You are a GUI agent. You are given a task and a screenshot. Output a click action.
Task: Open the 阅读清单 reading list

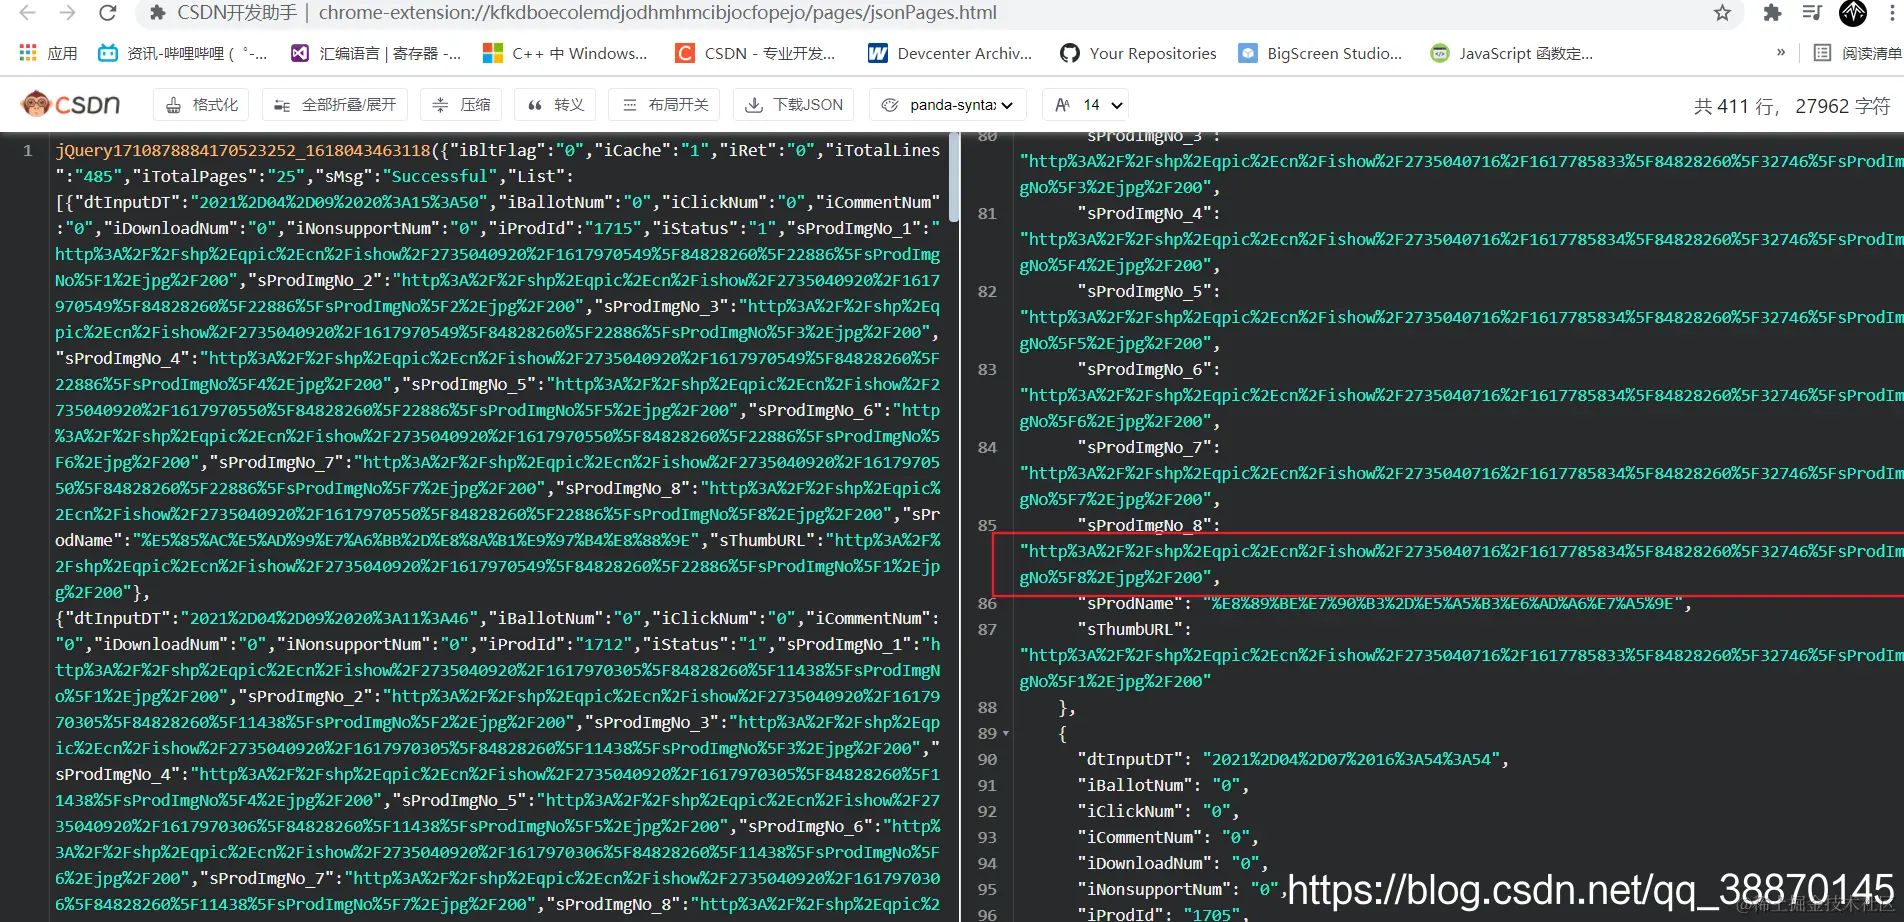pos(1857,53)
